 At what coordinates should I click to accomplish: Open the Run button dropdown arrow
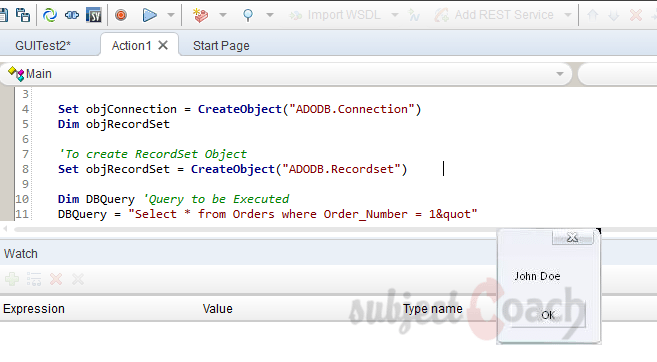pyautogui.click(x=171, y=16)
